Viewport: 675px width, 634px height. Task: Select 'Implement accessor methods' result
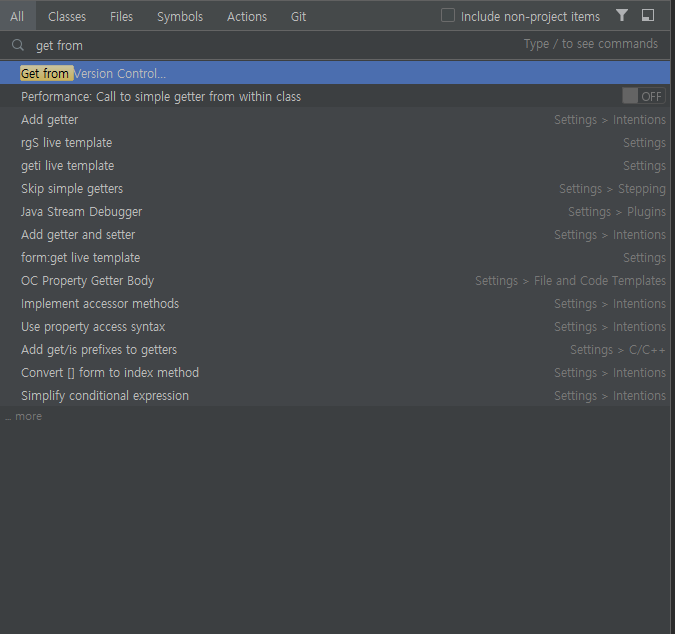(x=335, y=303)
